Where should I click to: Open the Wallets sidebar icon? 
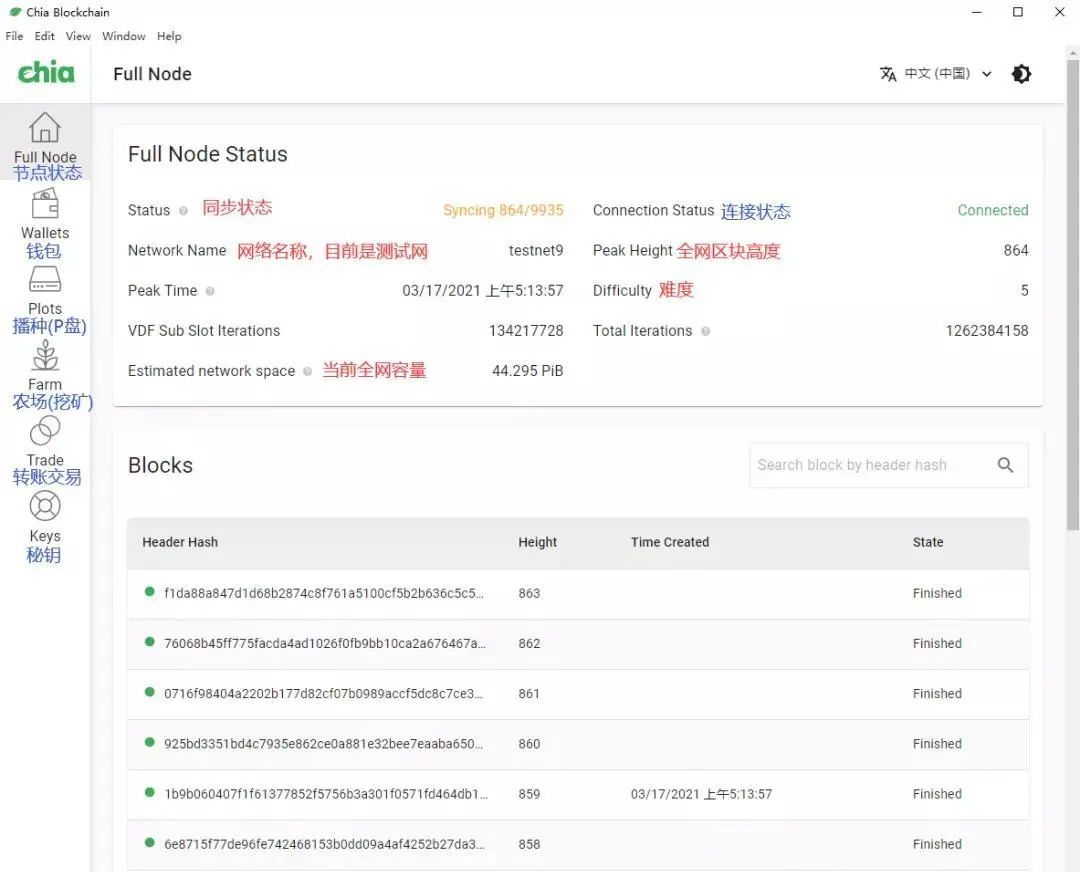pyautogui.click(x=45, y=204)
